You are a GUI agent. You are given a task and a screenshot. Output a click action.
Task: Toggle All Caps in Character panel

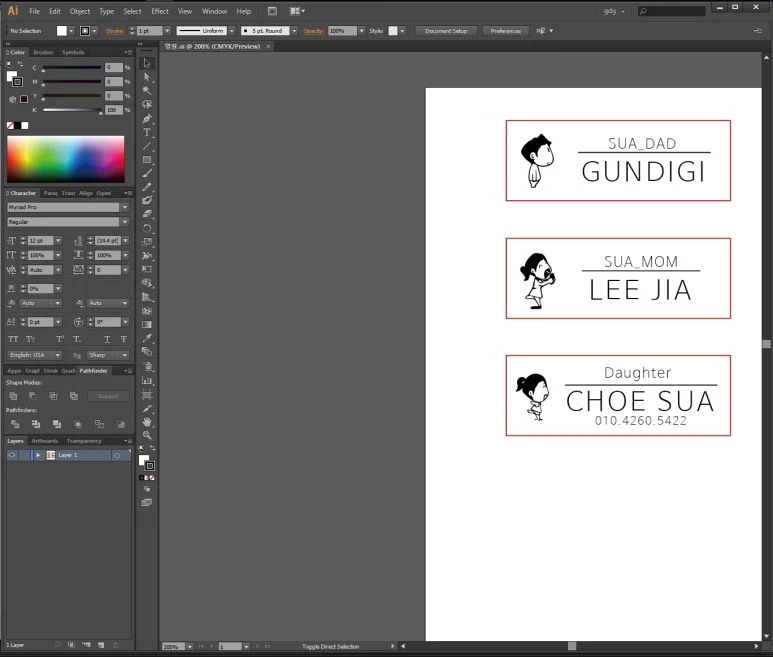(x=13, y=339)
